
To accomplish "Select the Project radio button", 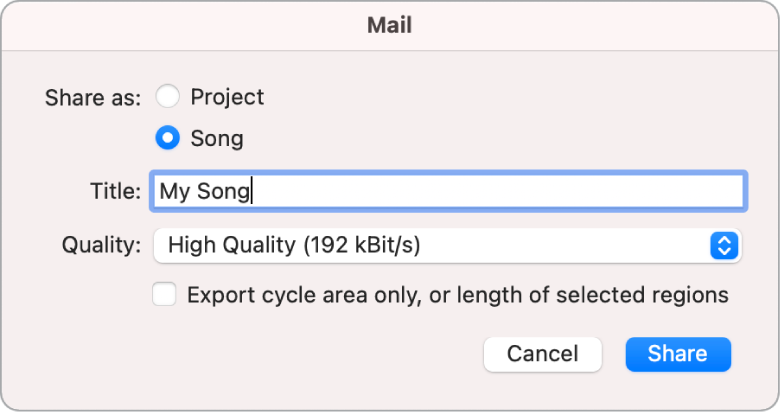I will (168, 97).
